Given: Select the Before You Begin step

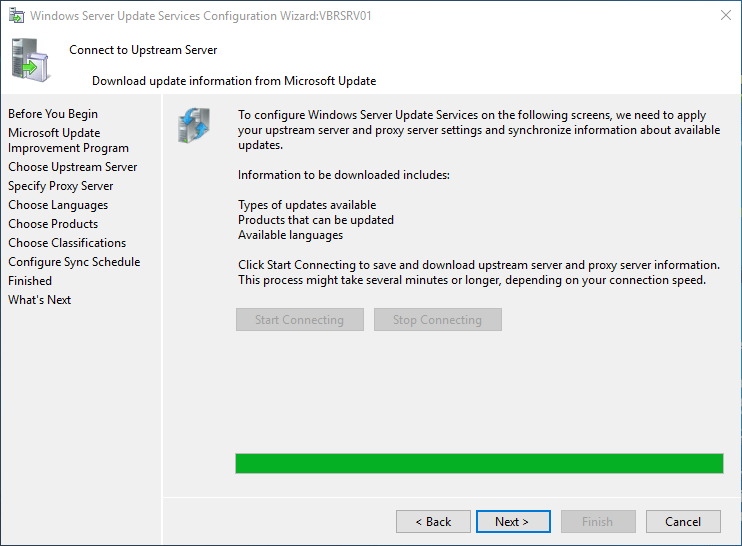Looking at the screenshot, I should [53, 114].
